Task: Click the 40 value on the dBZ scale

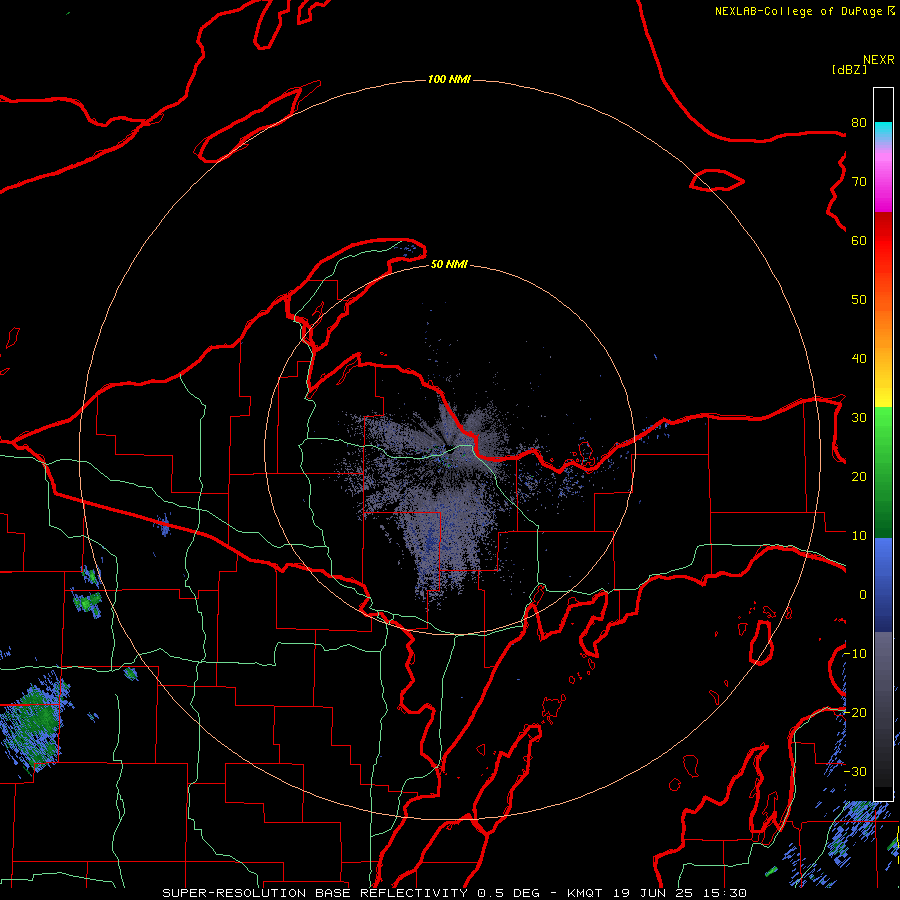Action: [x=859, y=359]
